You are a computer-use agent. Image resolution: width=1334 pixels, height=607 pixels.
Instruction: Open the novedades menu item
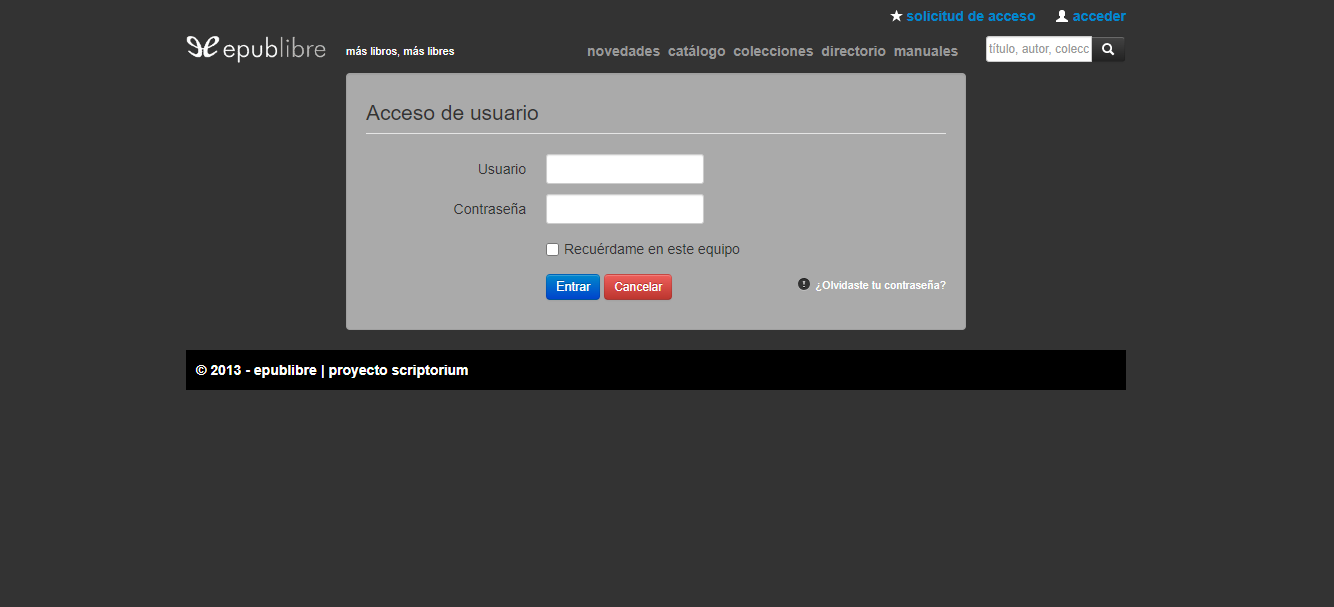623,51
